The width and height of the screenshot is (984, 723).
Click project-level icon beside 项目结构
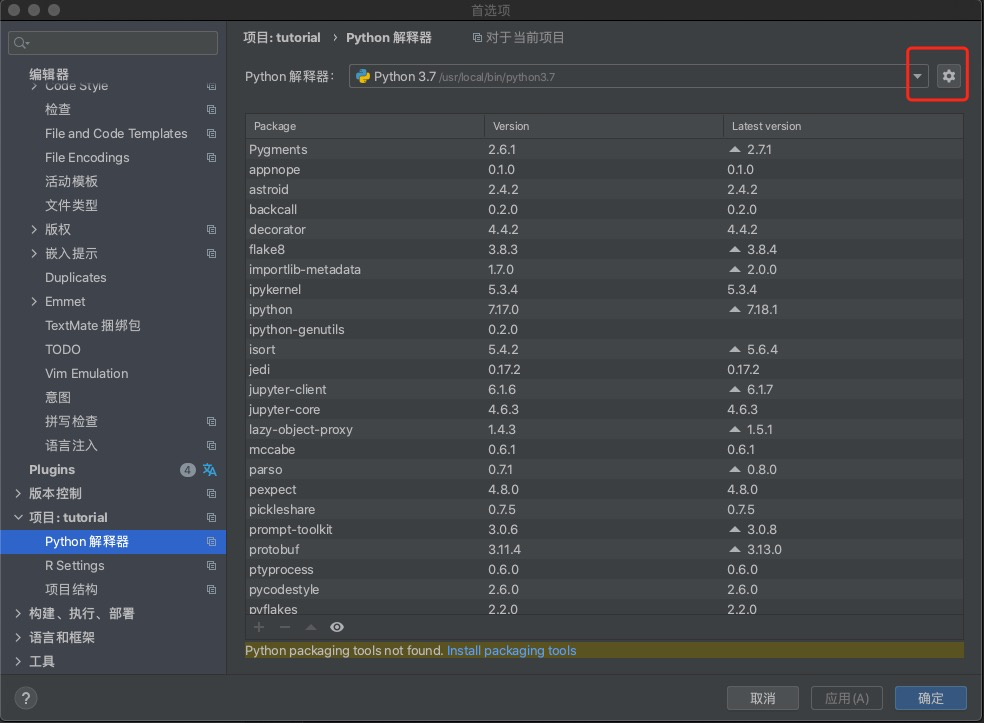211,590
